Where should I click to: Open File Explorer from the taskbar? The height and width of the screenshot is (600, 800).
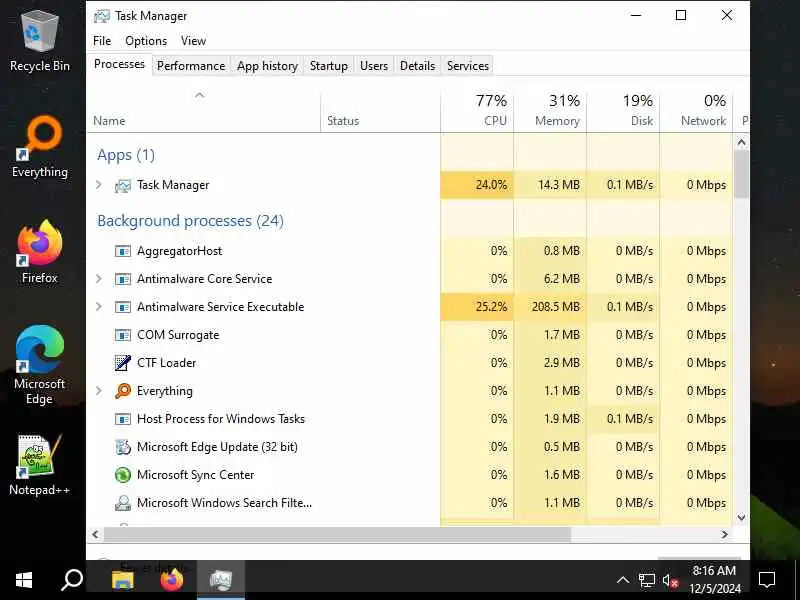click(122, 580)
